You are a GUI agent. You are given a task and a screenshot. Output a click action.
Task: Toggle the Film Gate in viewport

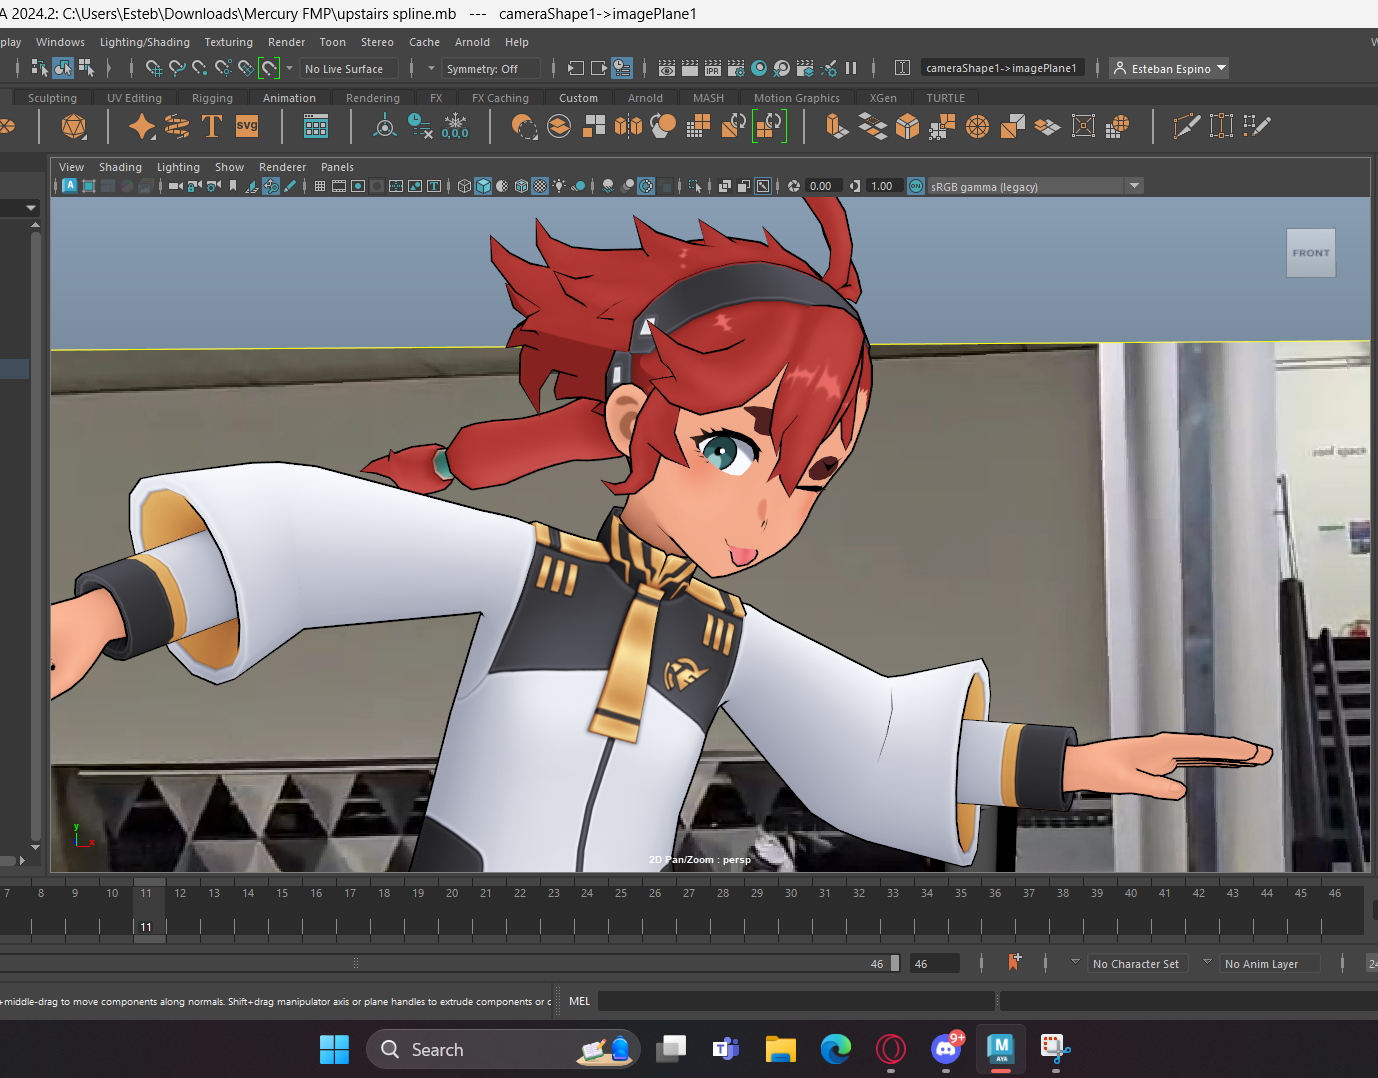[x=339, y=186]
